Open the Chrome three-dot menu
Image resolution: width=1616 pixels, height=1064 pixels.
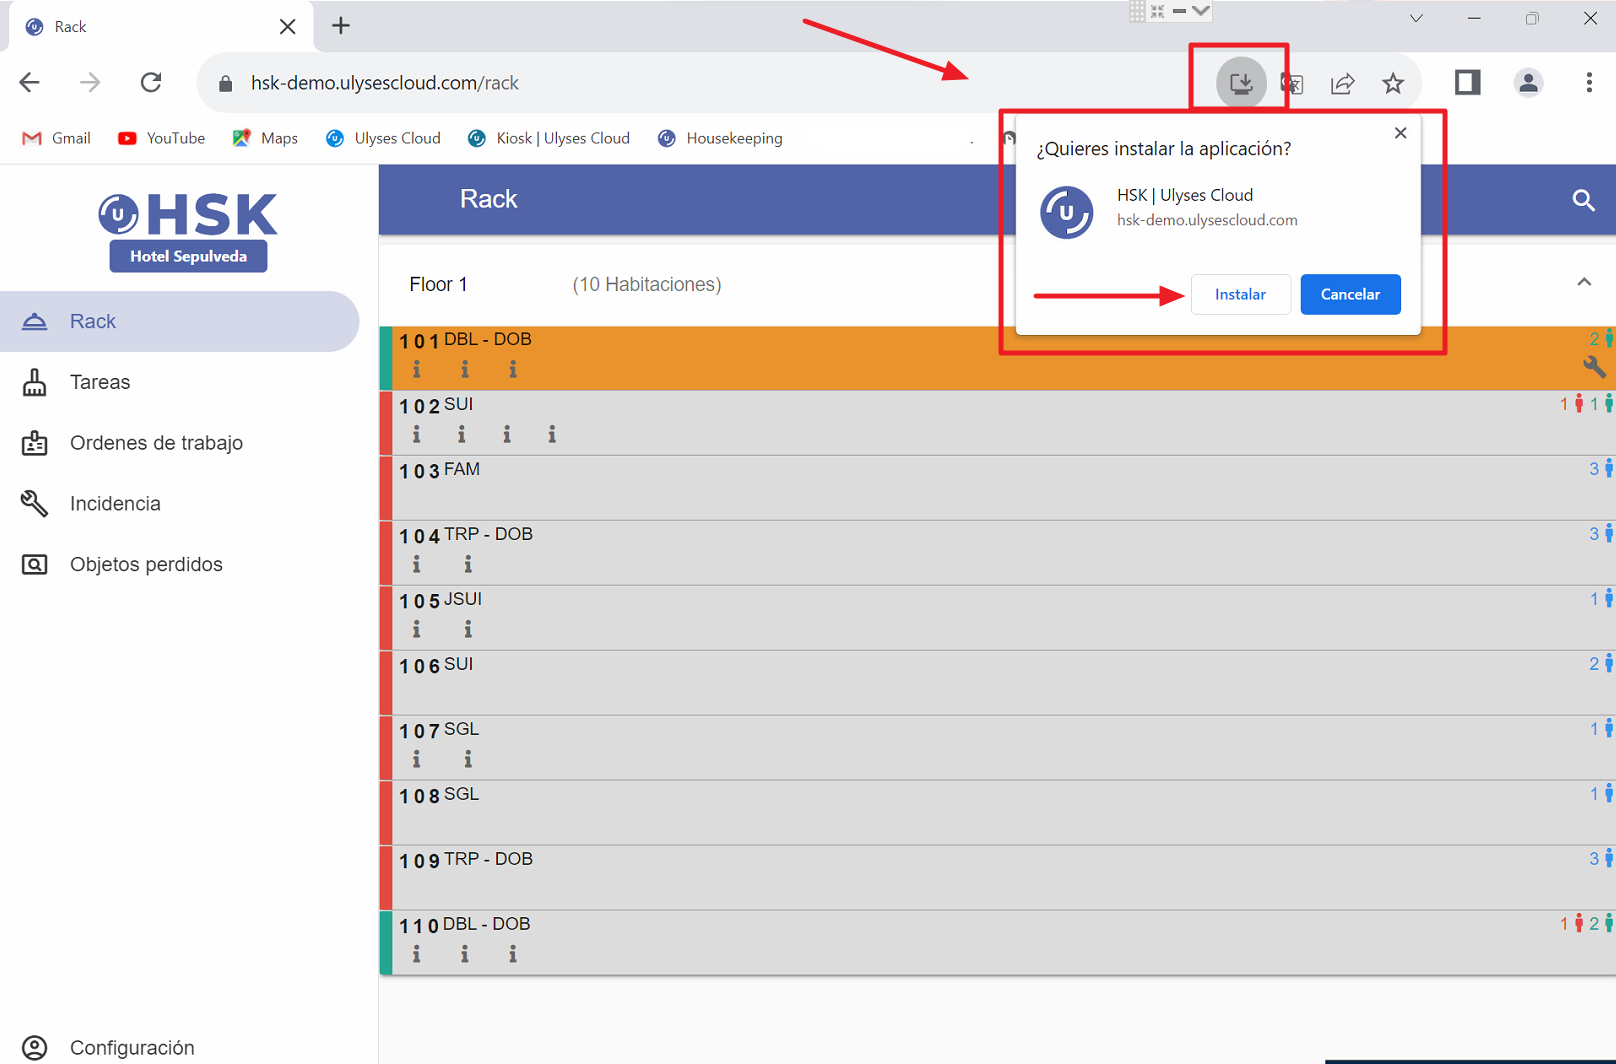click(x=1588, y=83)
